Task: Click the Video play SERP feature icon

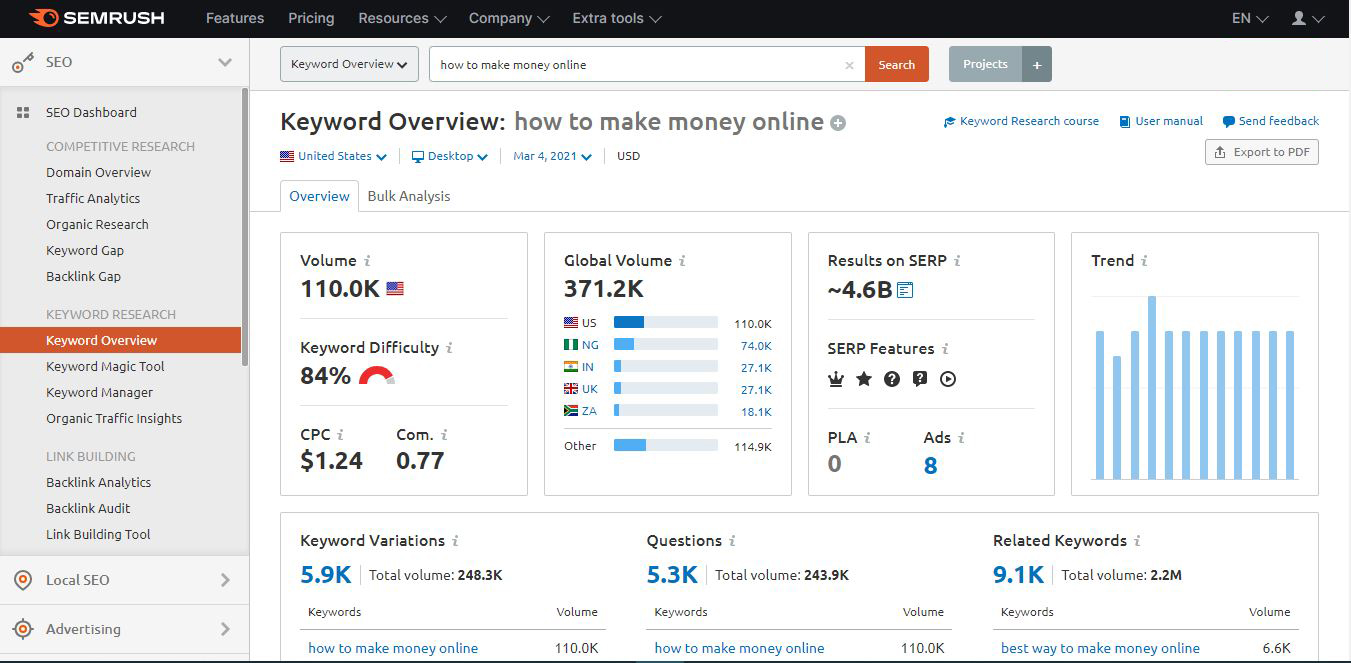Action: (x=948, y=379)
